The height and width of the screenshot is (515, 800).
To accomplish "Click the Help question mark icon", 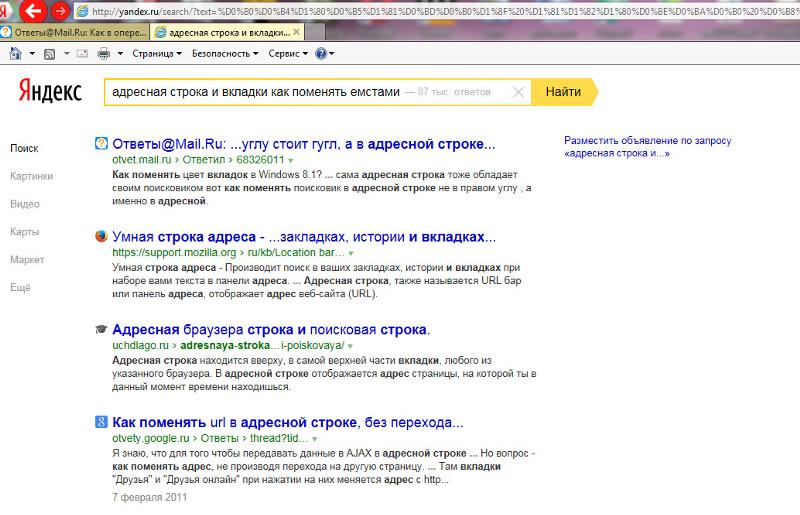I will [x=321, y=53].
